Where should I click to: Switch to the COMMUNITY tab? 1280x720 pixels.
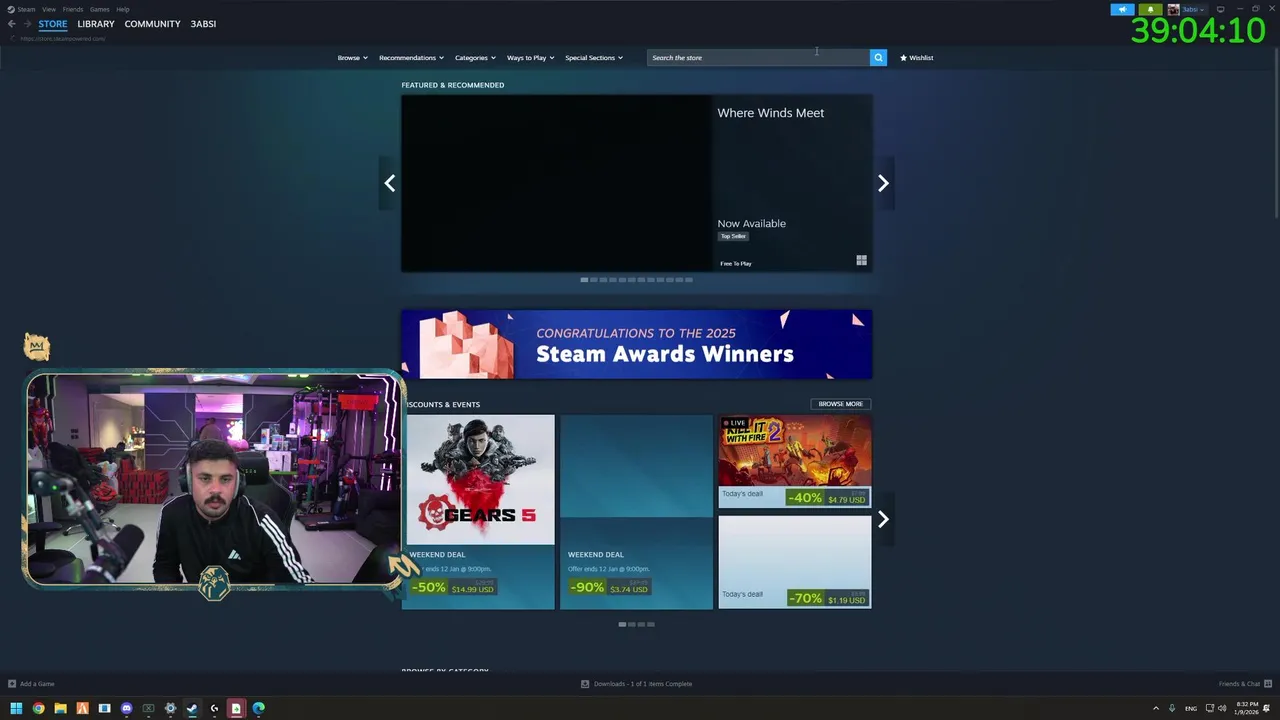pos(152,24)
